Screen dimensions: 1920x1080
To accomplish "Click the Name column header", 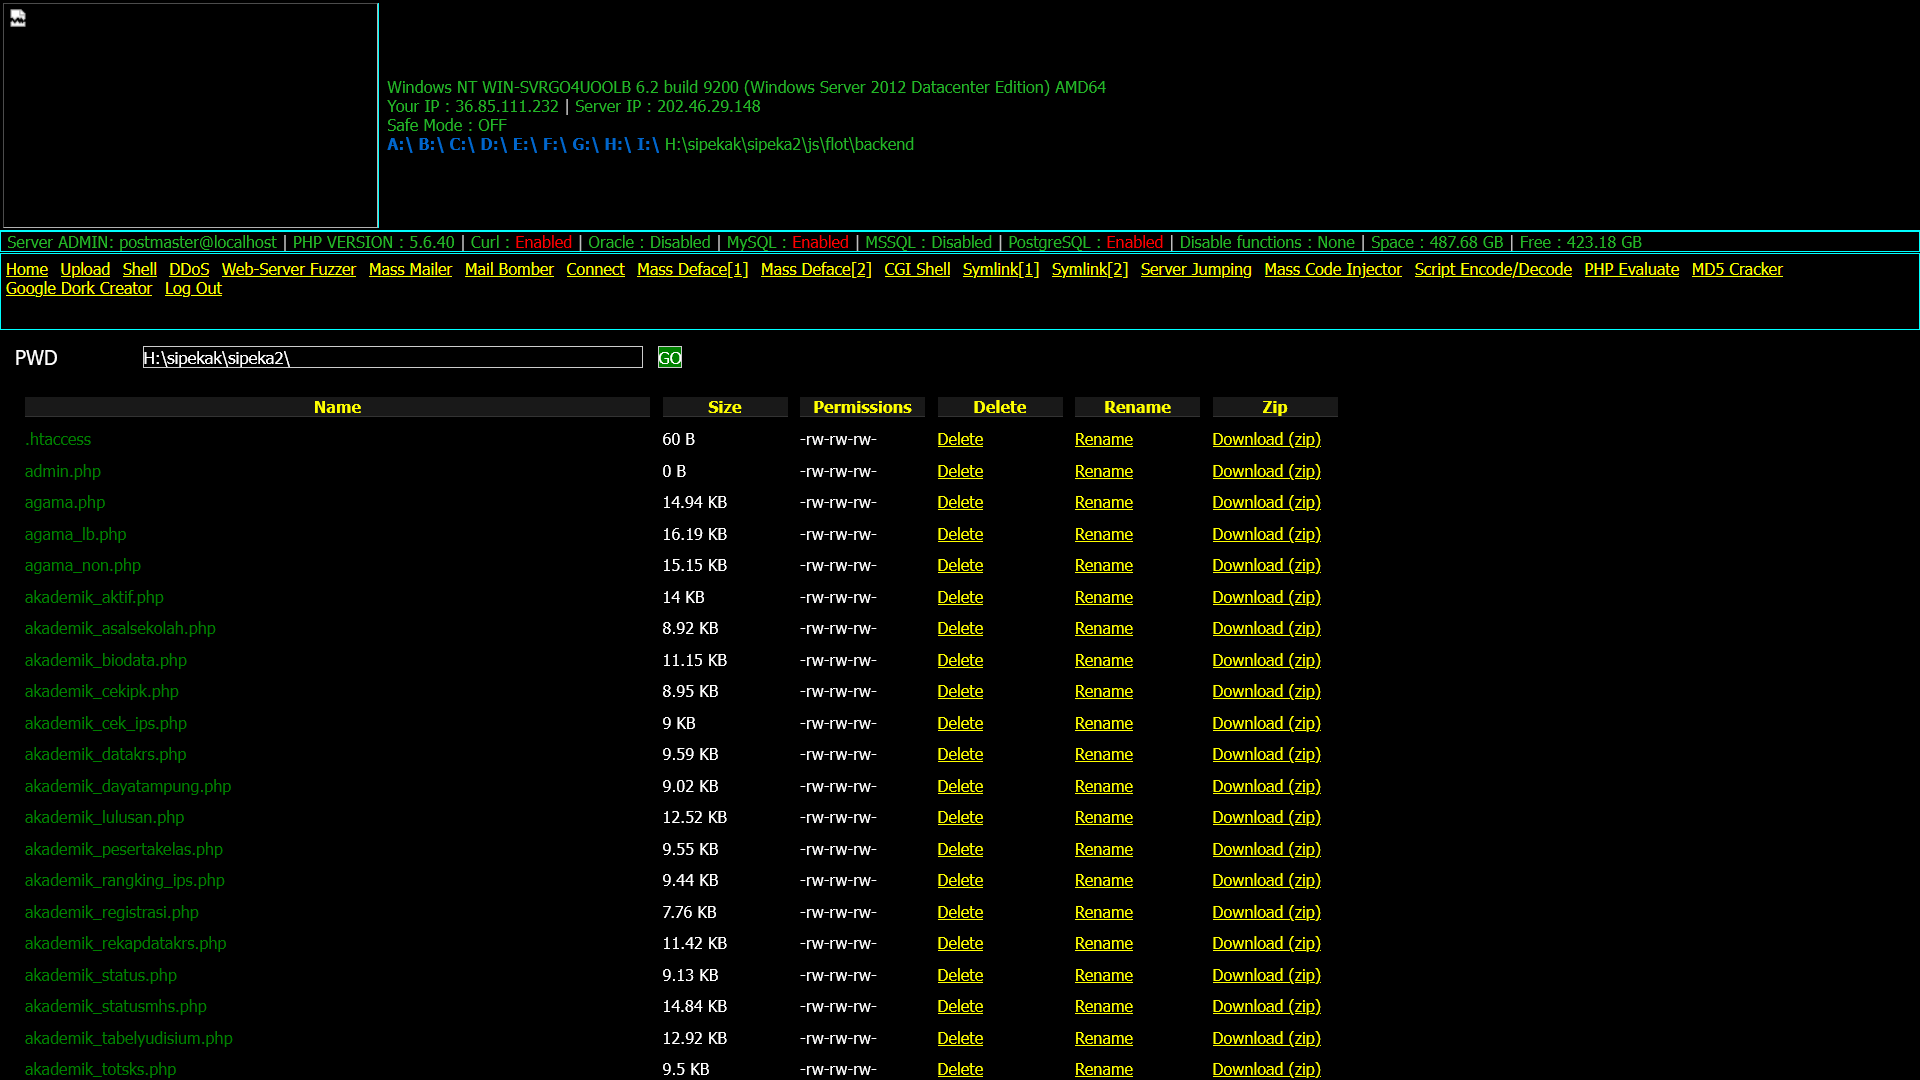I will (337, 407).
